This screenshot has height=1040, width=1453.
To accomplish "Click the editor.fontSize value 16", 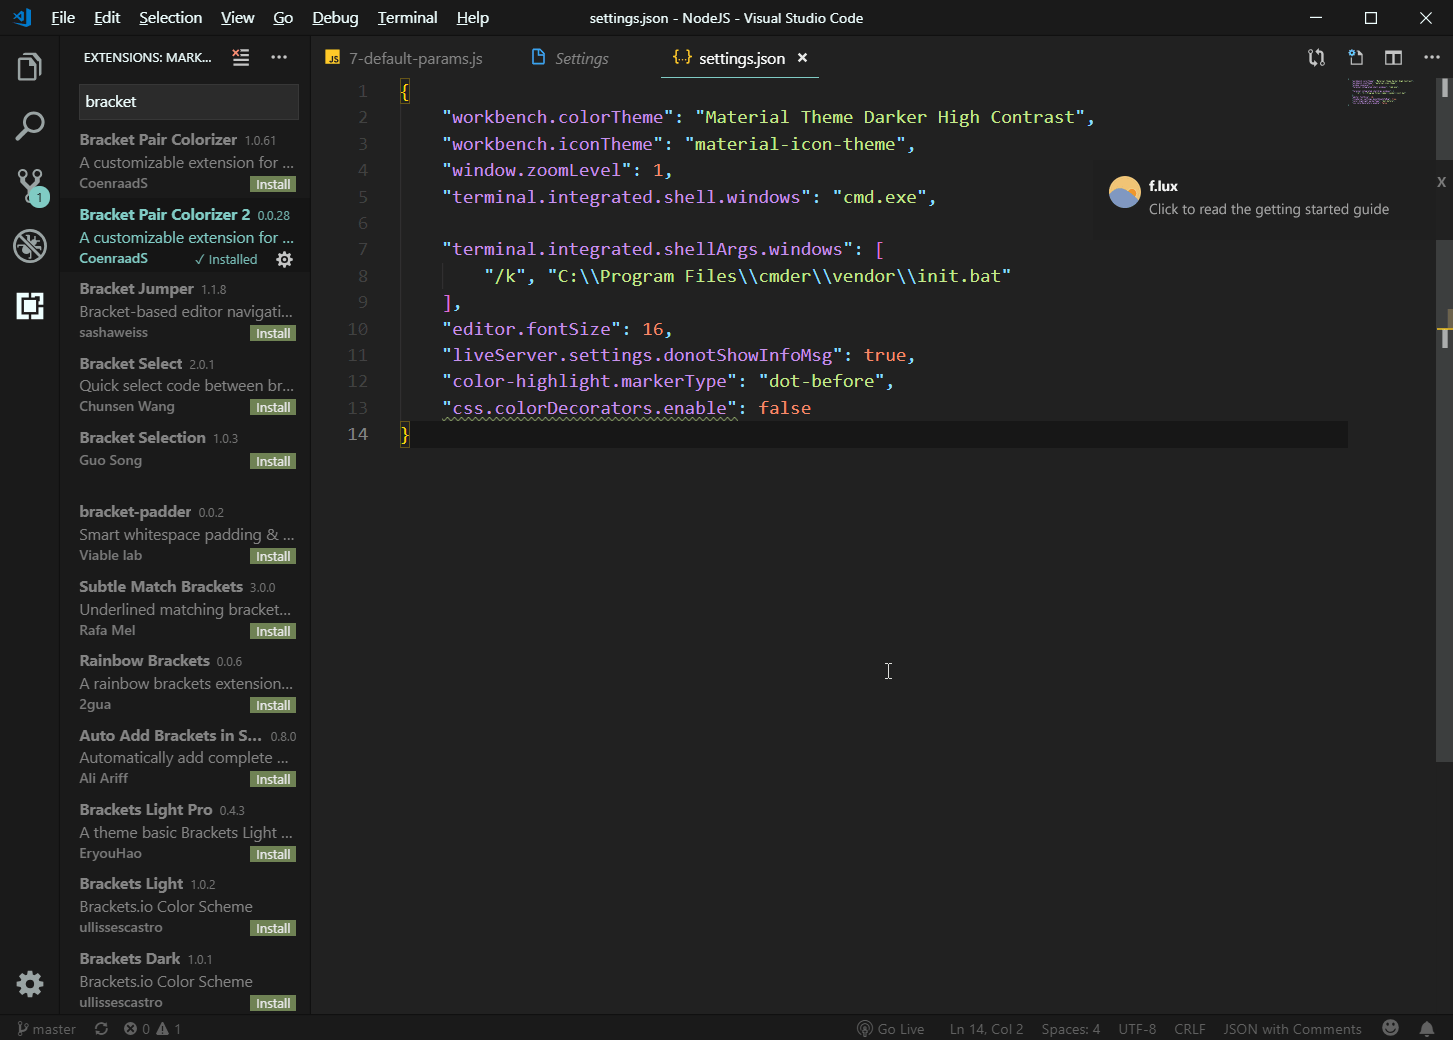I will point(653,329).
